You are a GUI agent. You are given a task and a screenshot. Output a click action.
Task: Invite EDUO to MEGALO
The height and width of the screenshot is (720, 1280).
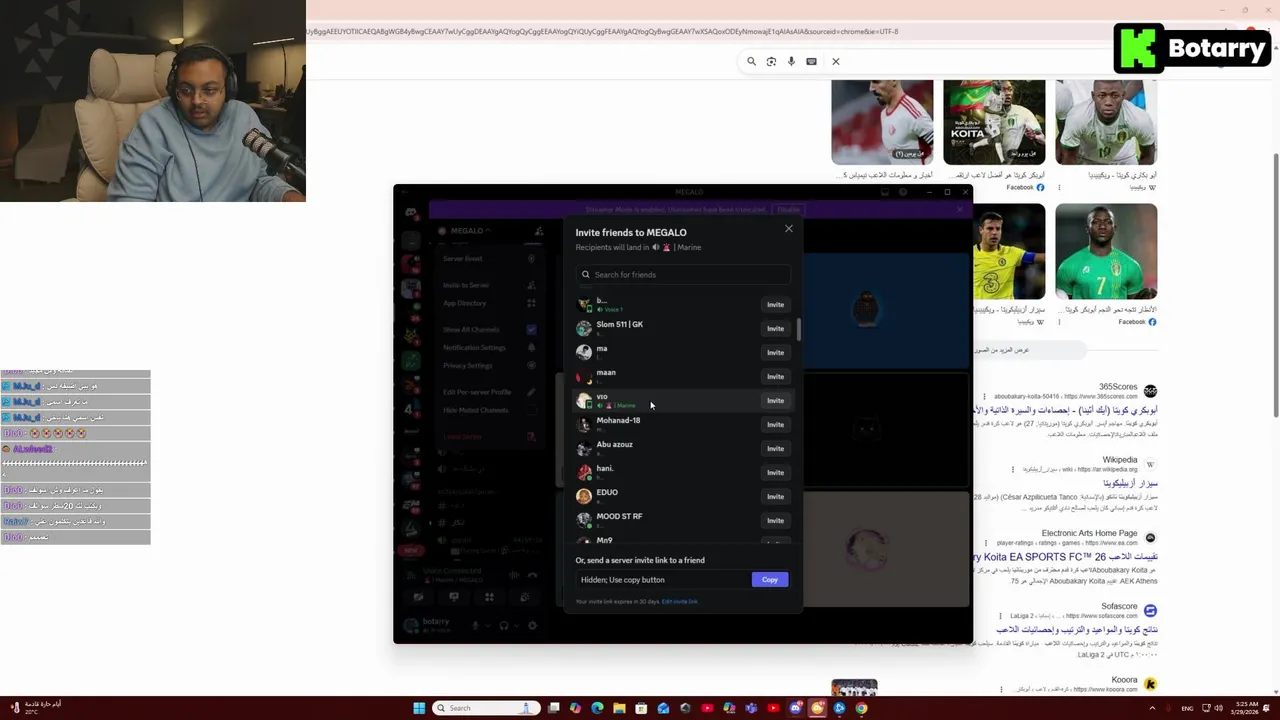(775, 496)
